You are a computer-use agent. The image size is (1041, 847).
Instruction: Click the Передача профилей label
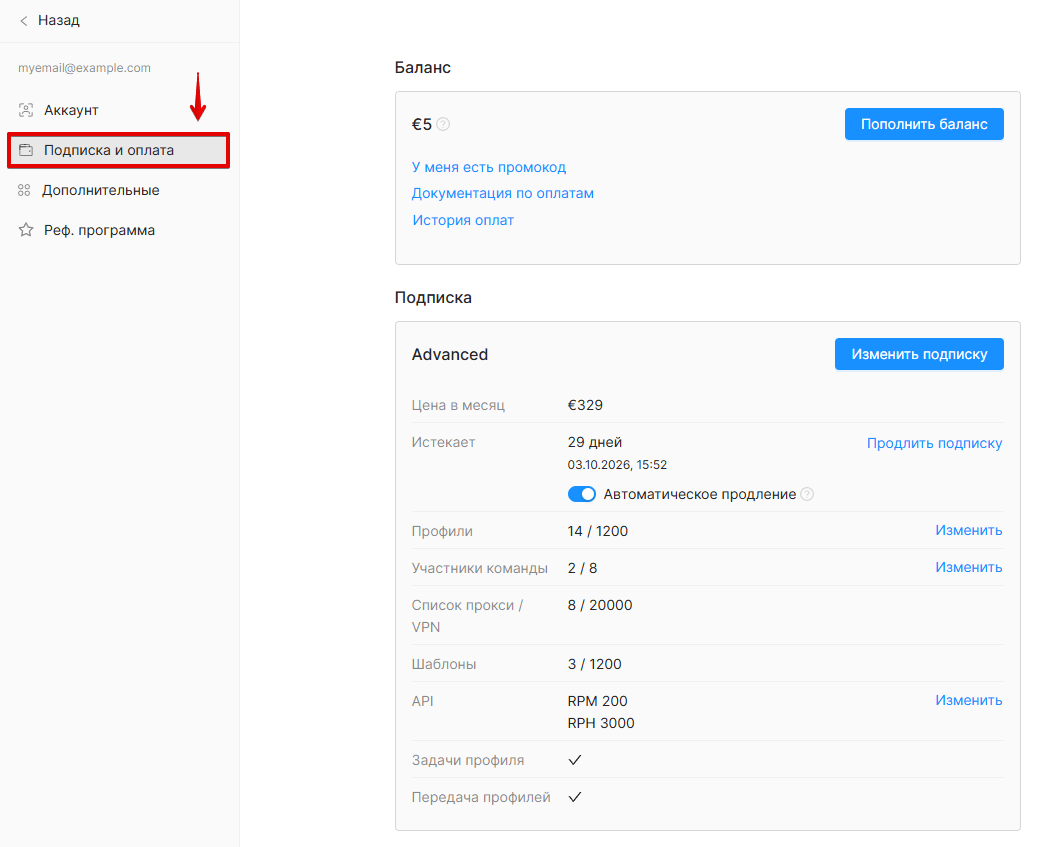coord(481,797)
